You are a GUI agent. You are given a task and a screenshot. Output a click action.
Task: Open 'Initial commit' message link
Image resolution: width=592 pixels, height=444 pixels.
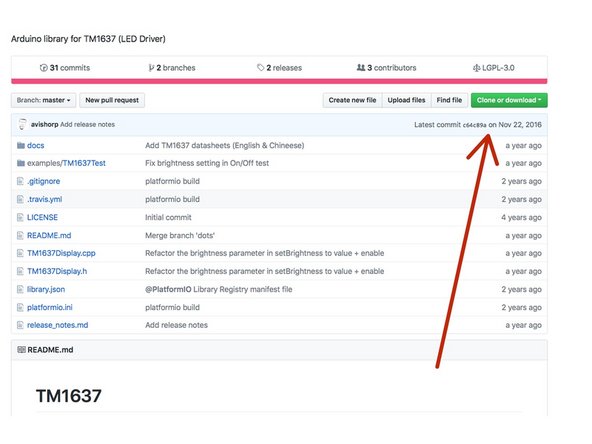click(x=168, y=217)
